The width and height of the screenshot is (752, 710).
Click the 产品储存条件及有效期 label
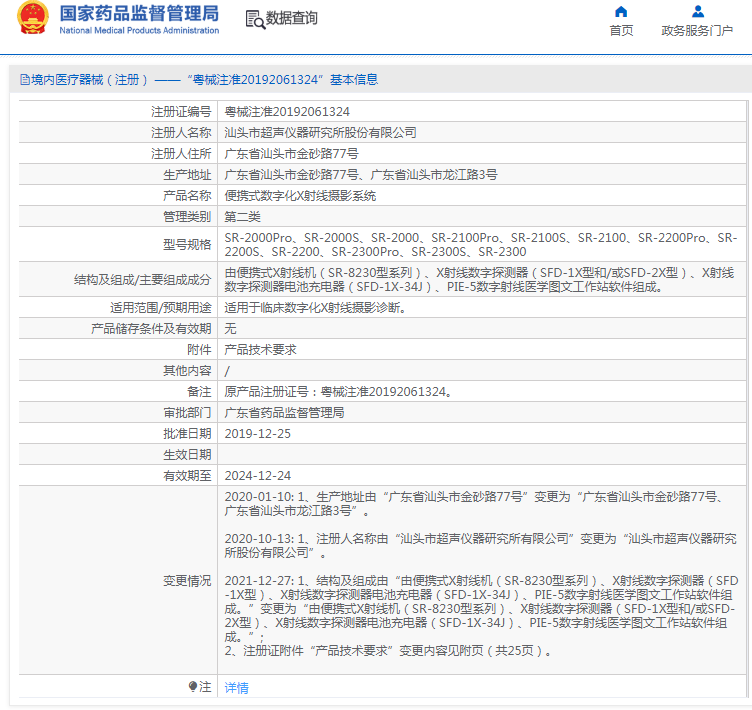pos(151,329)
